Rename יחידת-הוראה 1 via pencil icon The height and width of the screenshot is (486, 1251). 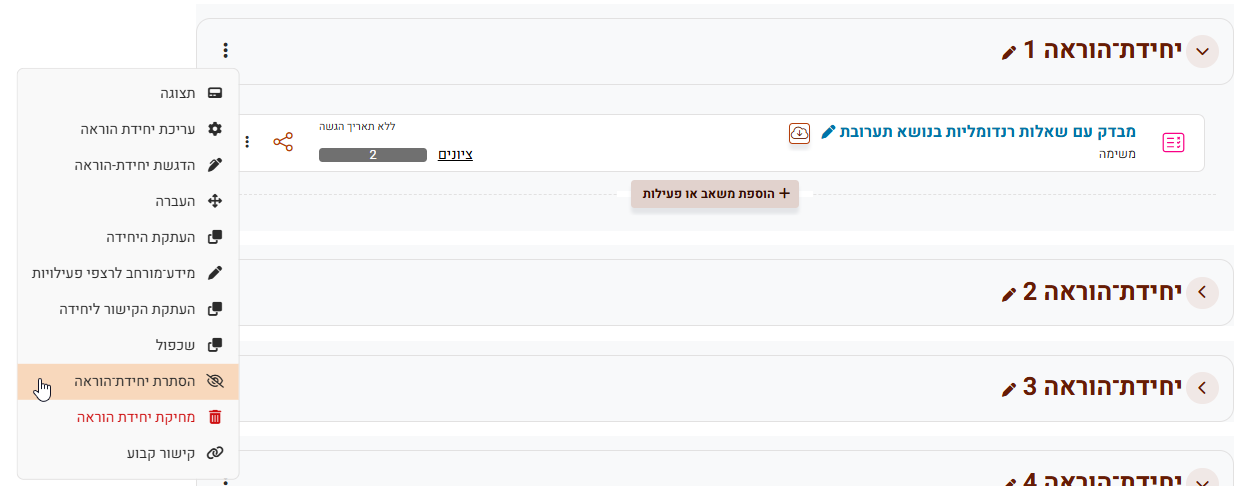pyautogui.click(x=1008, y=52)
